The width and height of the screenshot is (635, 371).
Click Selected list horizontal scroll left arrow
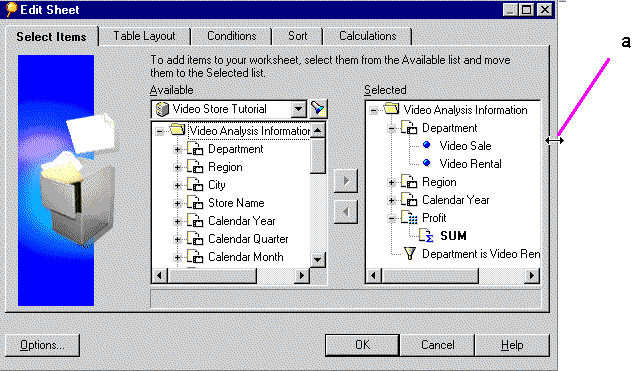[373, 276]
